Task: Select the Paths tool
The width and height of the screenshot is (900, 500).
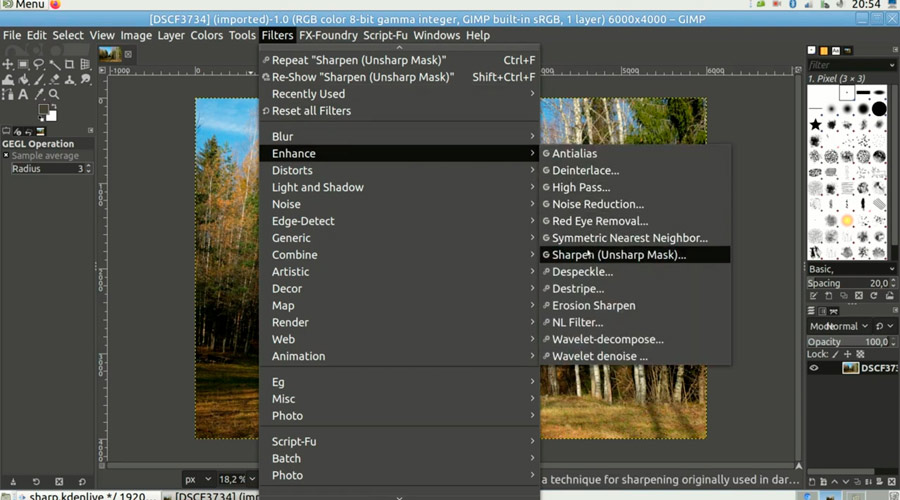Action: (x=7, y=94)
